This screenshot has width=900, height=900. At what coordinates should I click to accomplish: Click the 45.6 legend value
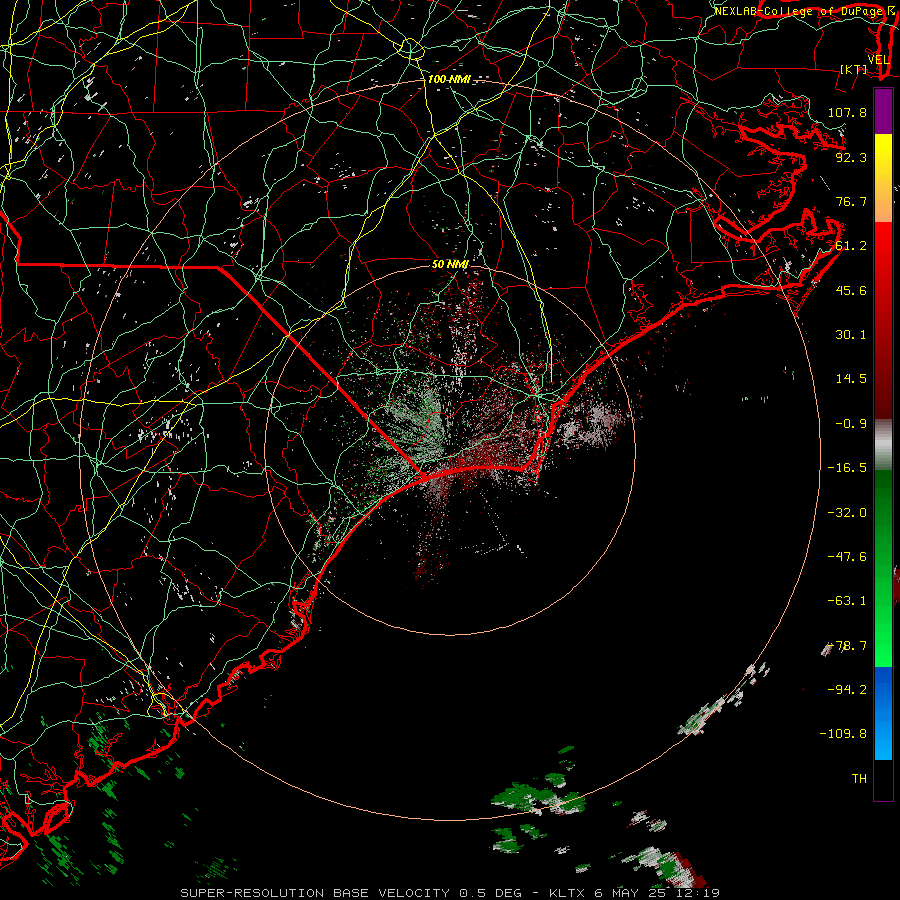pyautogui.click(x=851, y=290)
